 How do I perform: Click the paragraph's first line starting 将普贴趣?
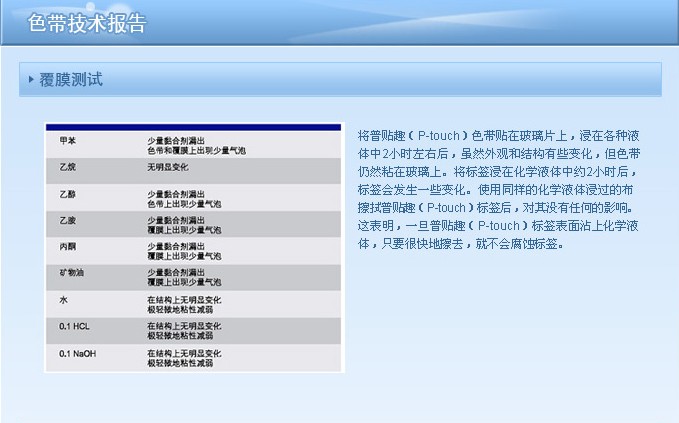click(498, 134)
